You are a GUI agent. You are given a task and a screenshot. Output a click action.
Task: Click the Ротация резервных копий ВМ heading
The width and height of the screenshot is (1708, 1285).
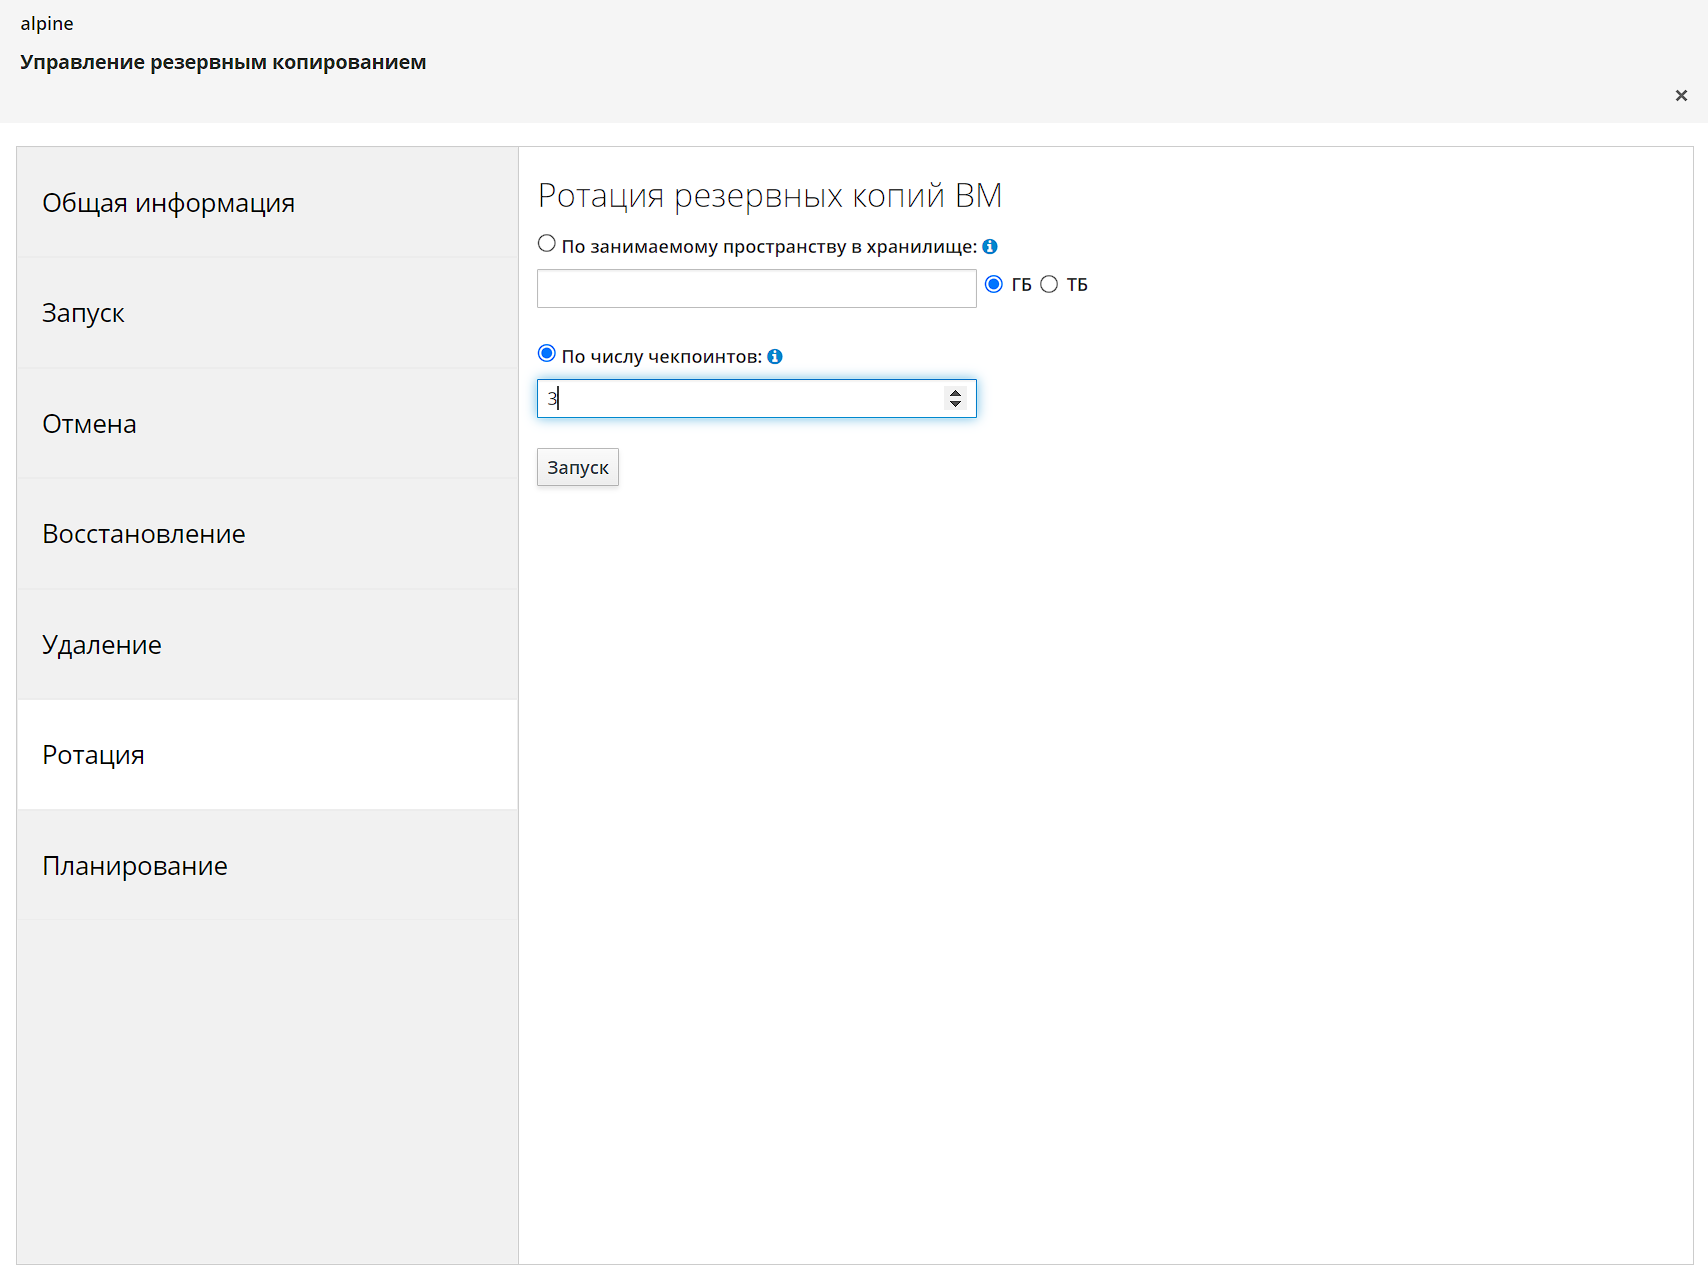point(769,196)
